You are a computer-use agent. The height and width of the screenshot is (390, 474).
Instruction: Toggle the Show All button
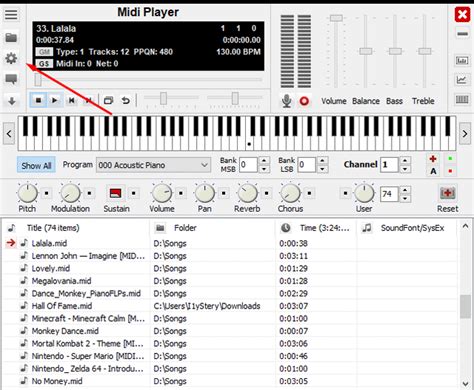36,165
